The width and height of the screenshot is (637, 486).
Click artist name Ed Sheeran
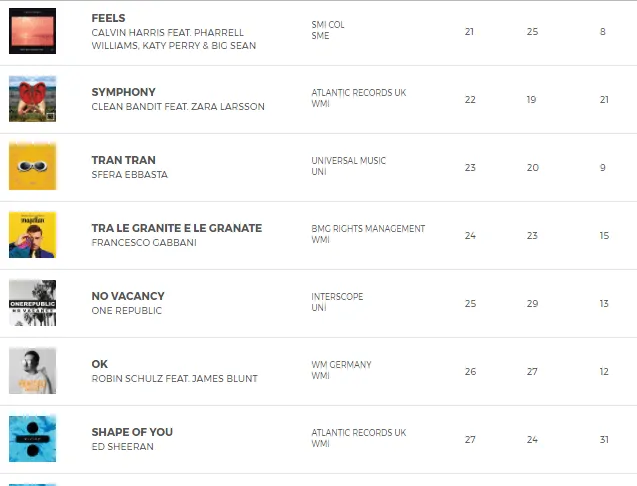tap(122, 447)
